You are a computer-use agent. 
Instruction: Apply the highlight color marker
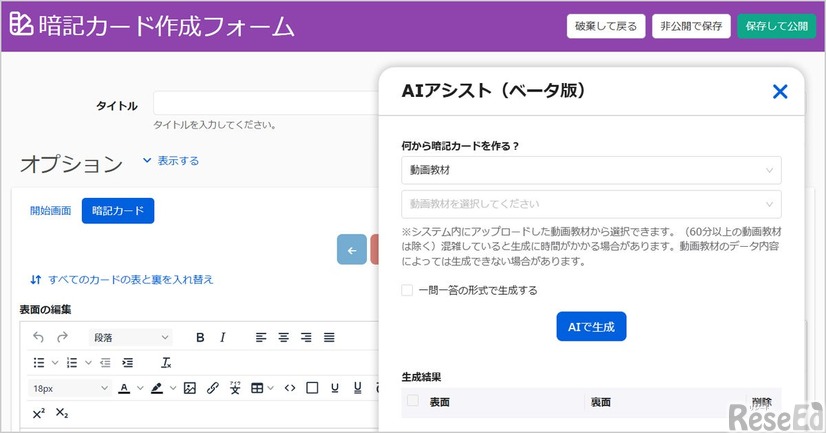(x=156, y=388)
